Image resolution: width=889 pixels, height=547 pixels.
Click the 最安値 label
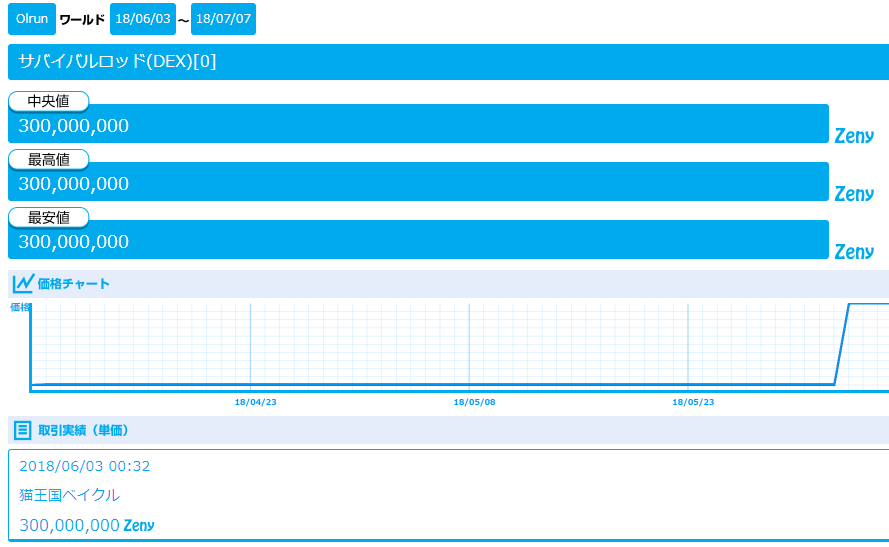point(49,218)
